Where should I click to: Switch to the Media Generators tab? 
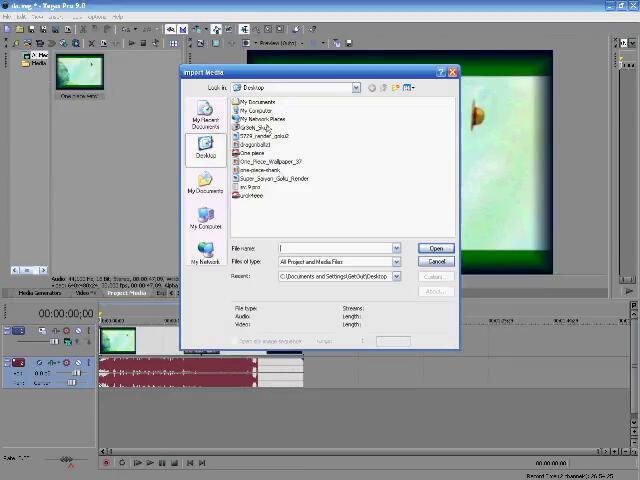(38, 293)
